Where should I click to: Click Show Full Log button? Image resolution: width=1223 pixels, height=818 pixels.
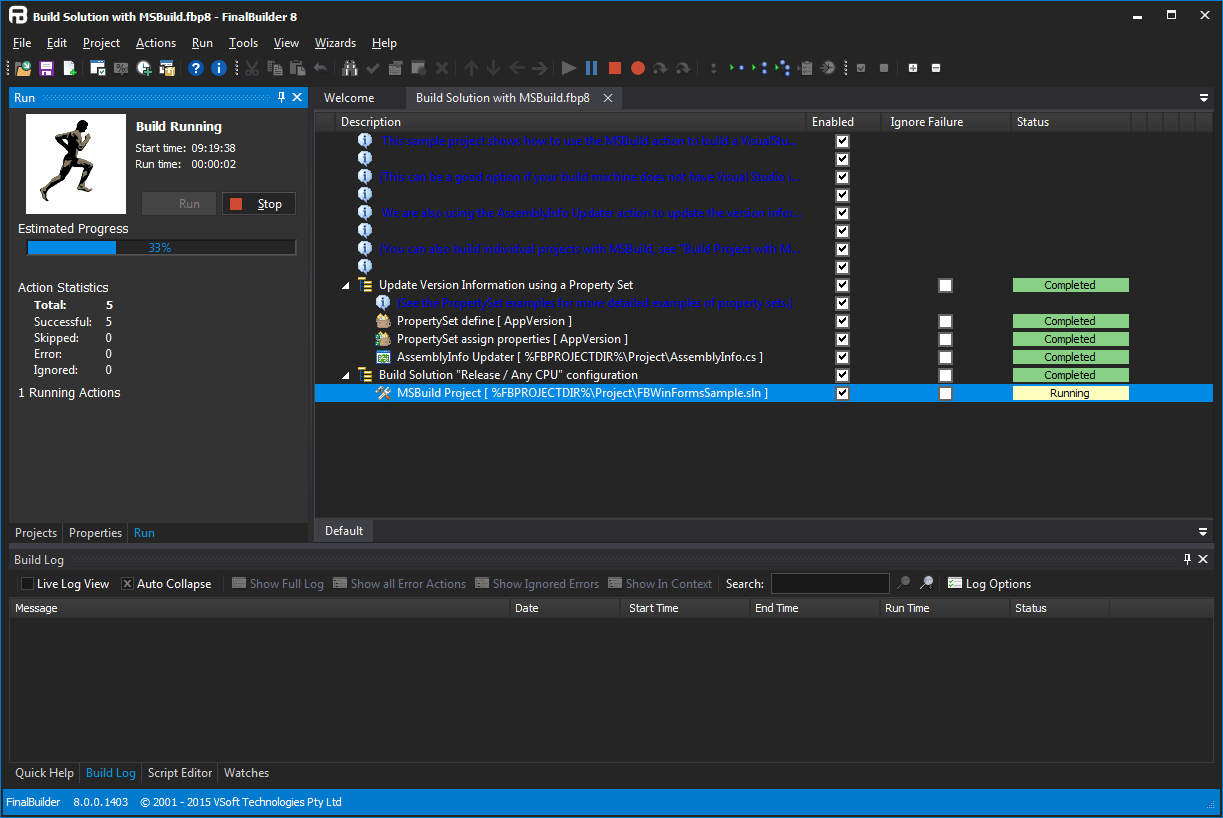pos(278,584)
